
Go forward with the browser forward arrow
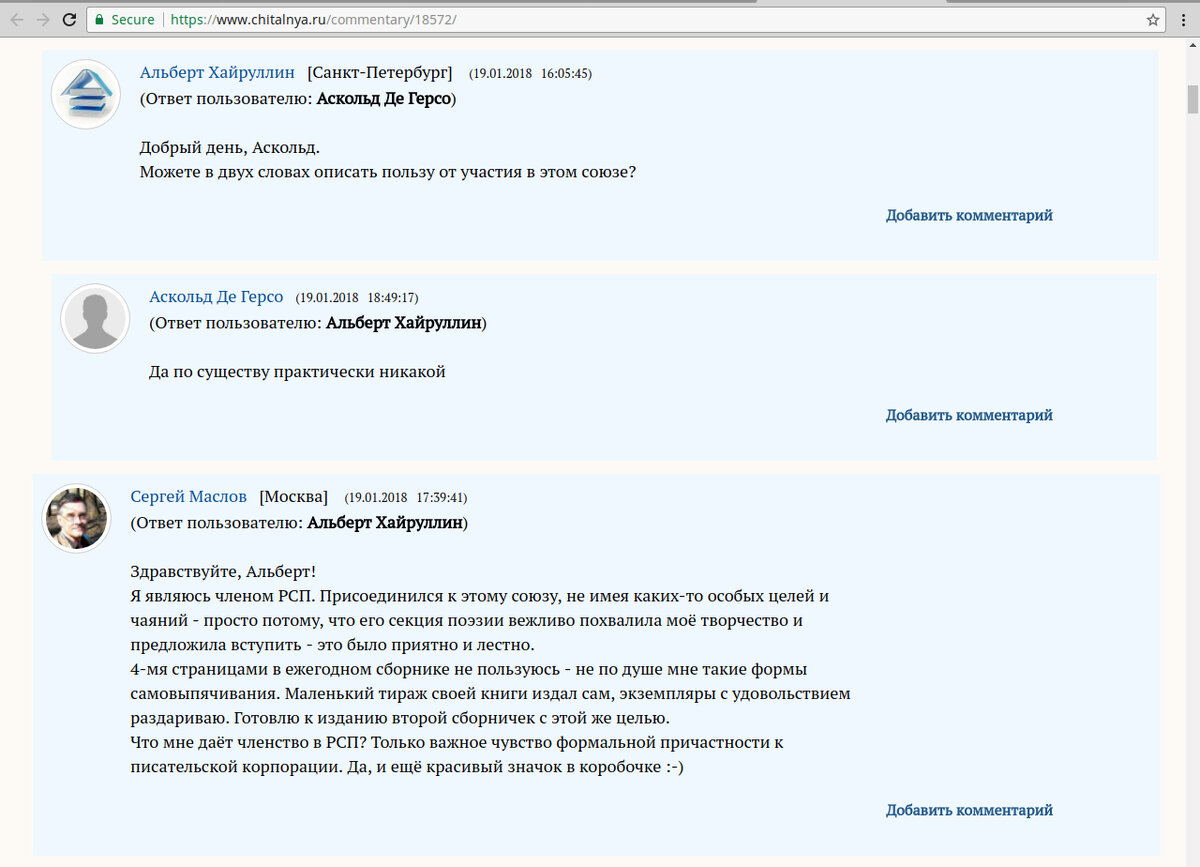pos(43,19)
